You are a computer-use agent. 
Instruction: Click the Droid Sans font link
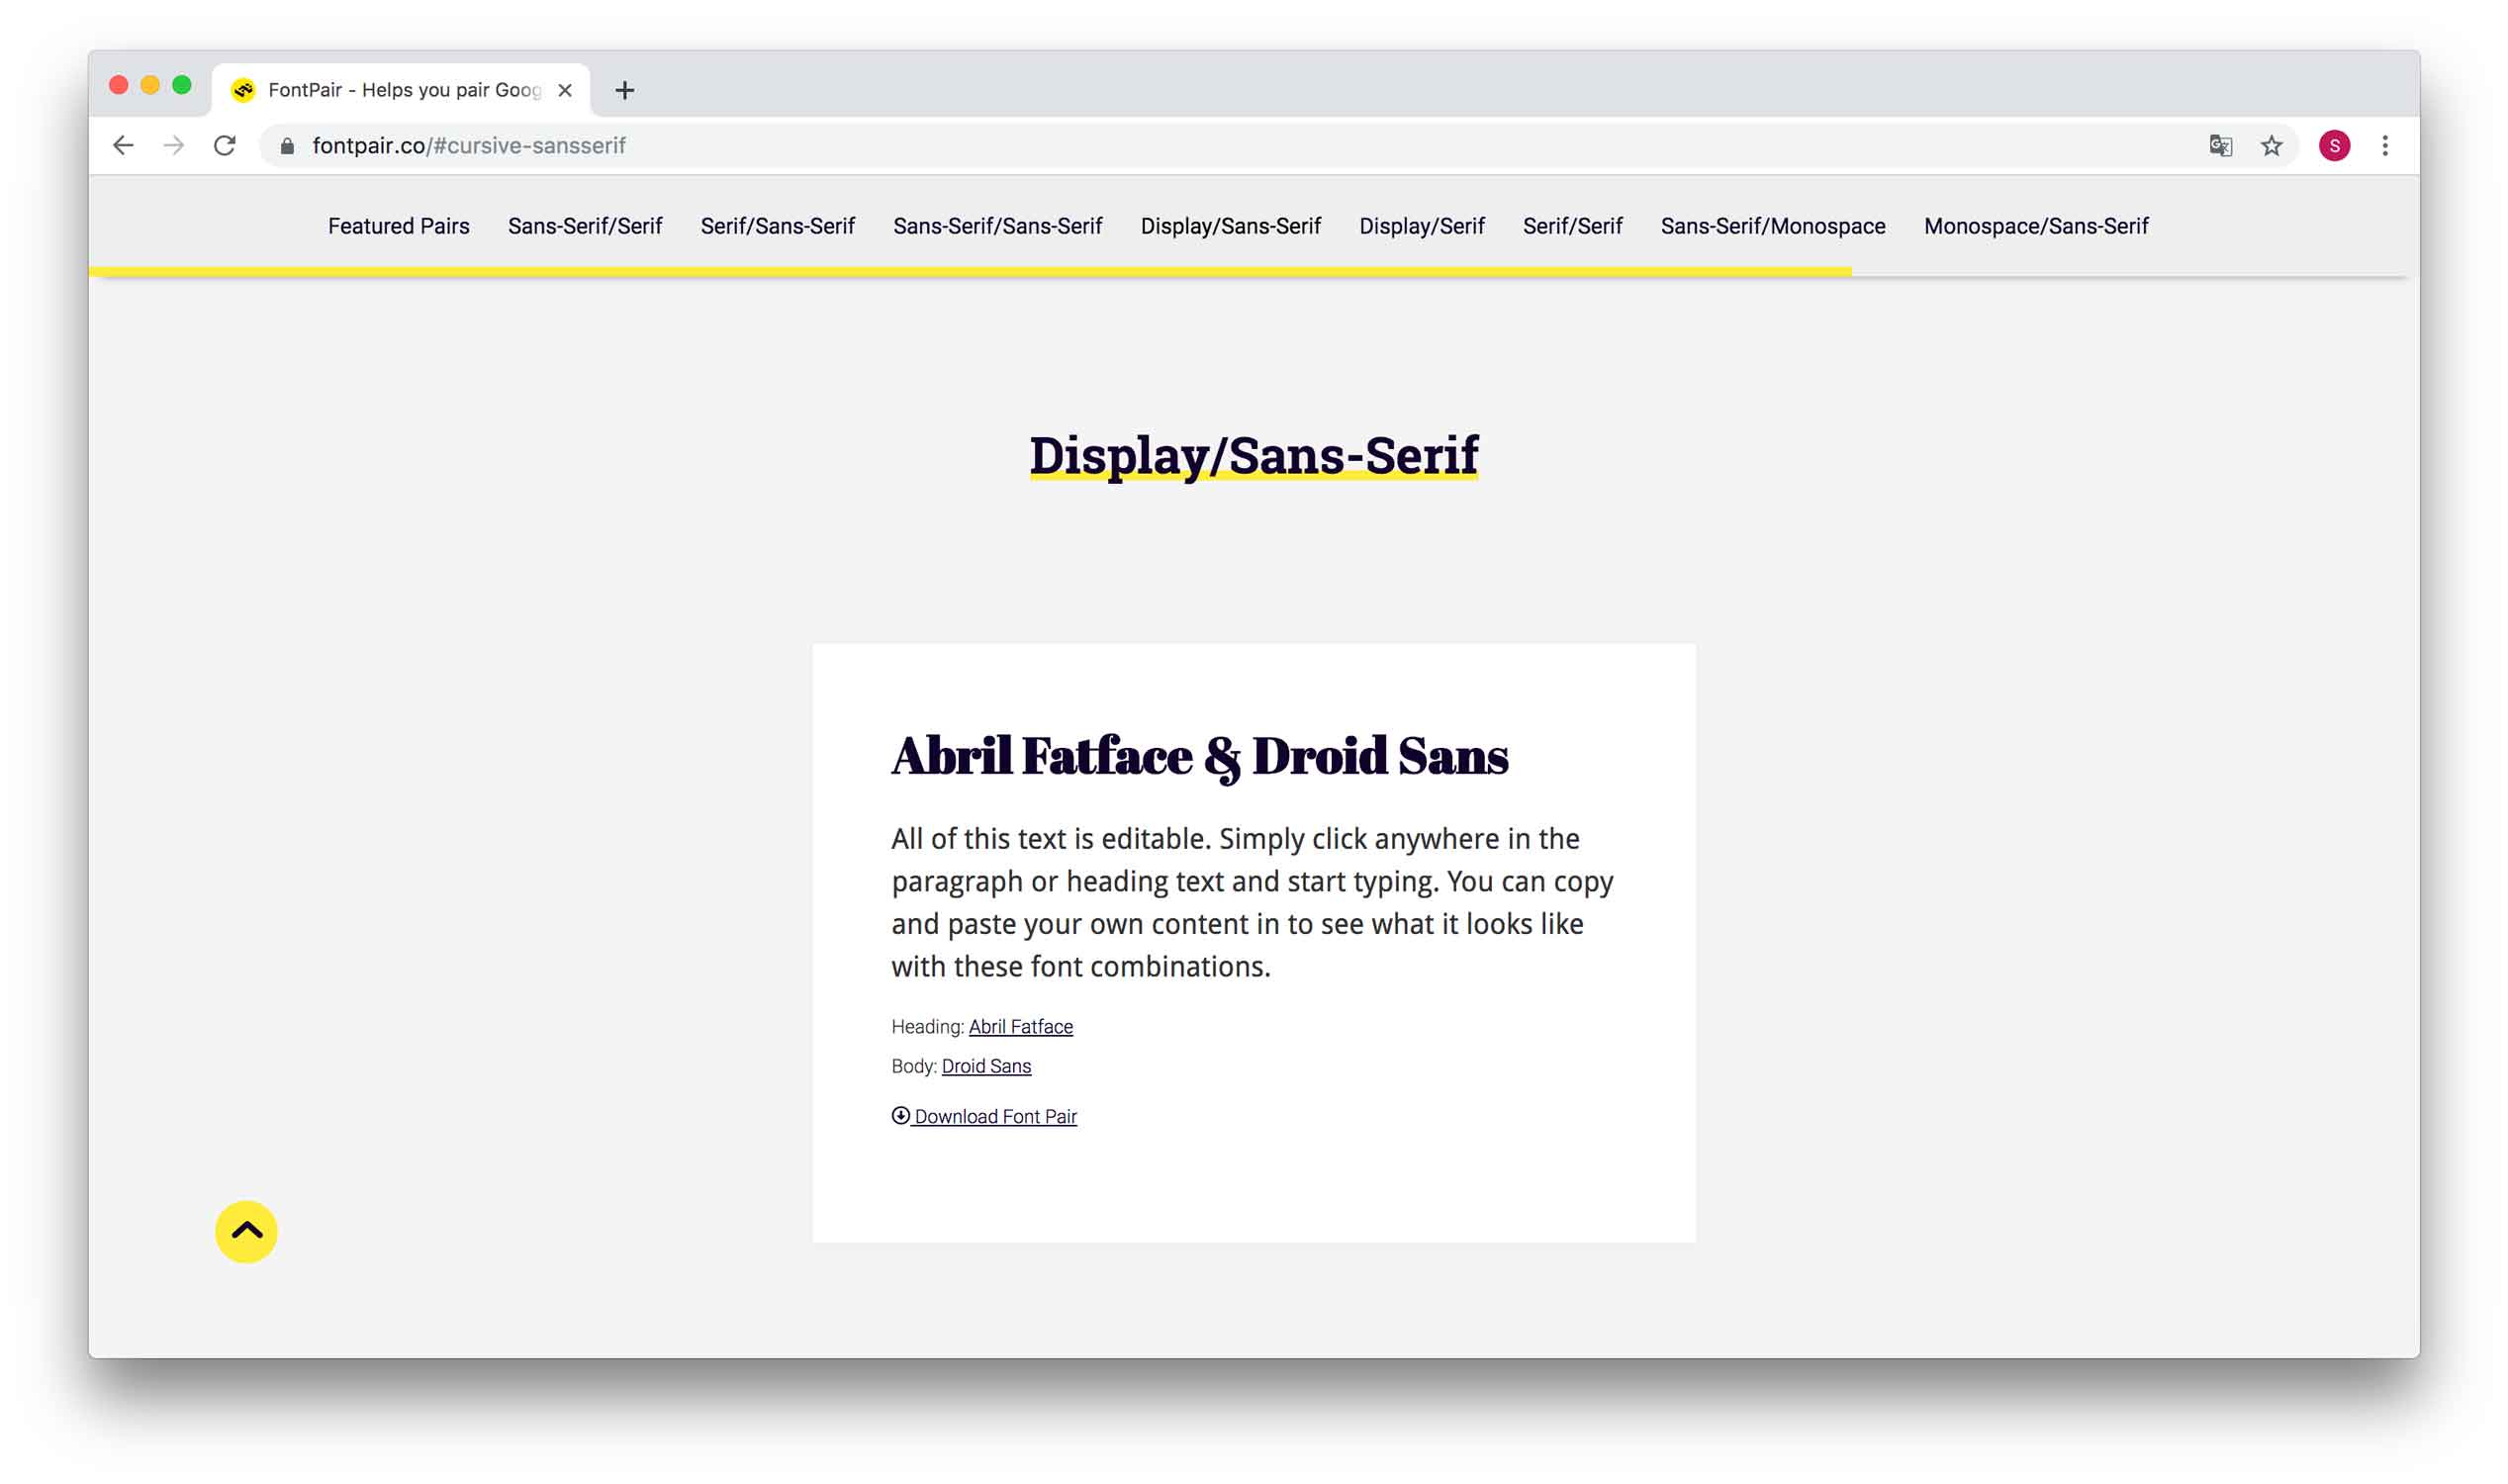point(986,1066)
